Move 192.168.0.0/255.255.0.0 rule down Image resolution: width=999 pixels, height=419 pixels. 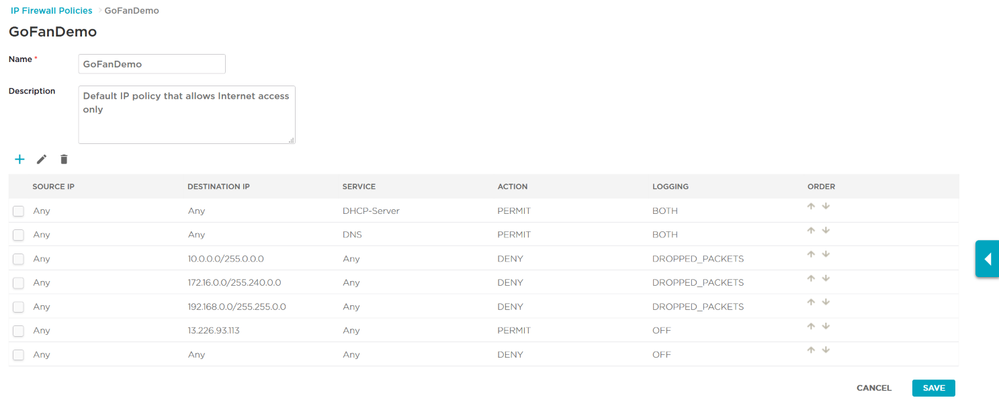pyautogui.click(x=826, y=302)
